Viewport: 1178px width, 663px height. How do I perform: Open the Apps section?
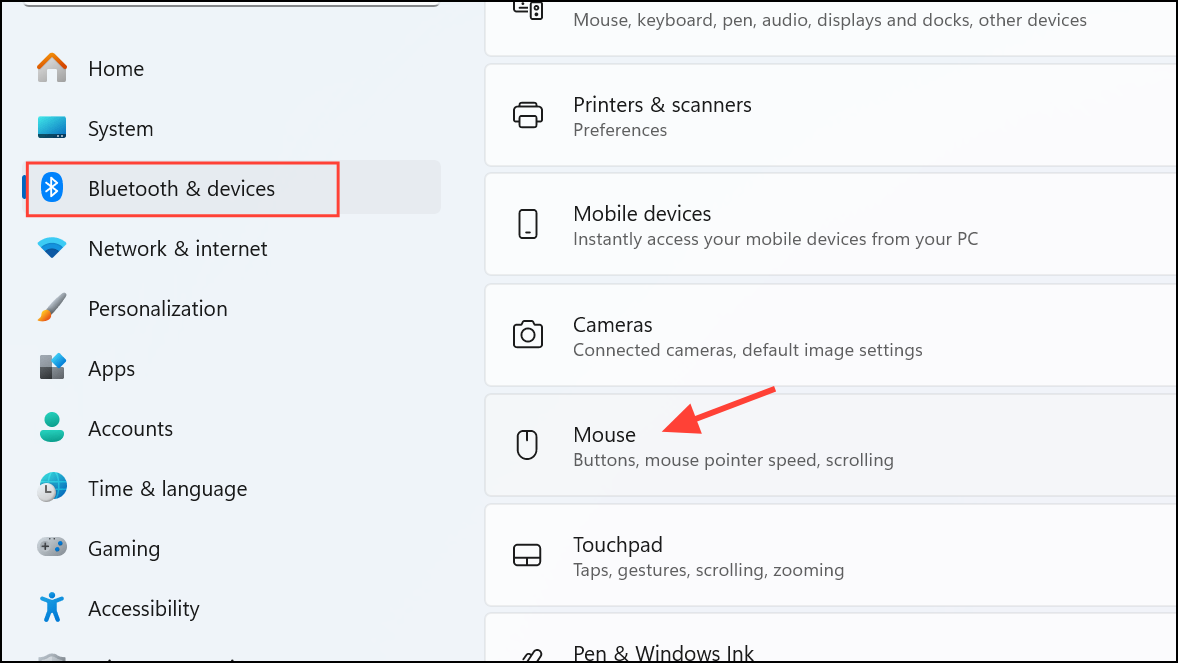point(111,368)
